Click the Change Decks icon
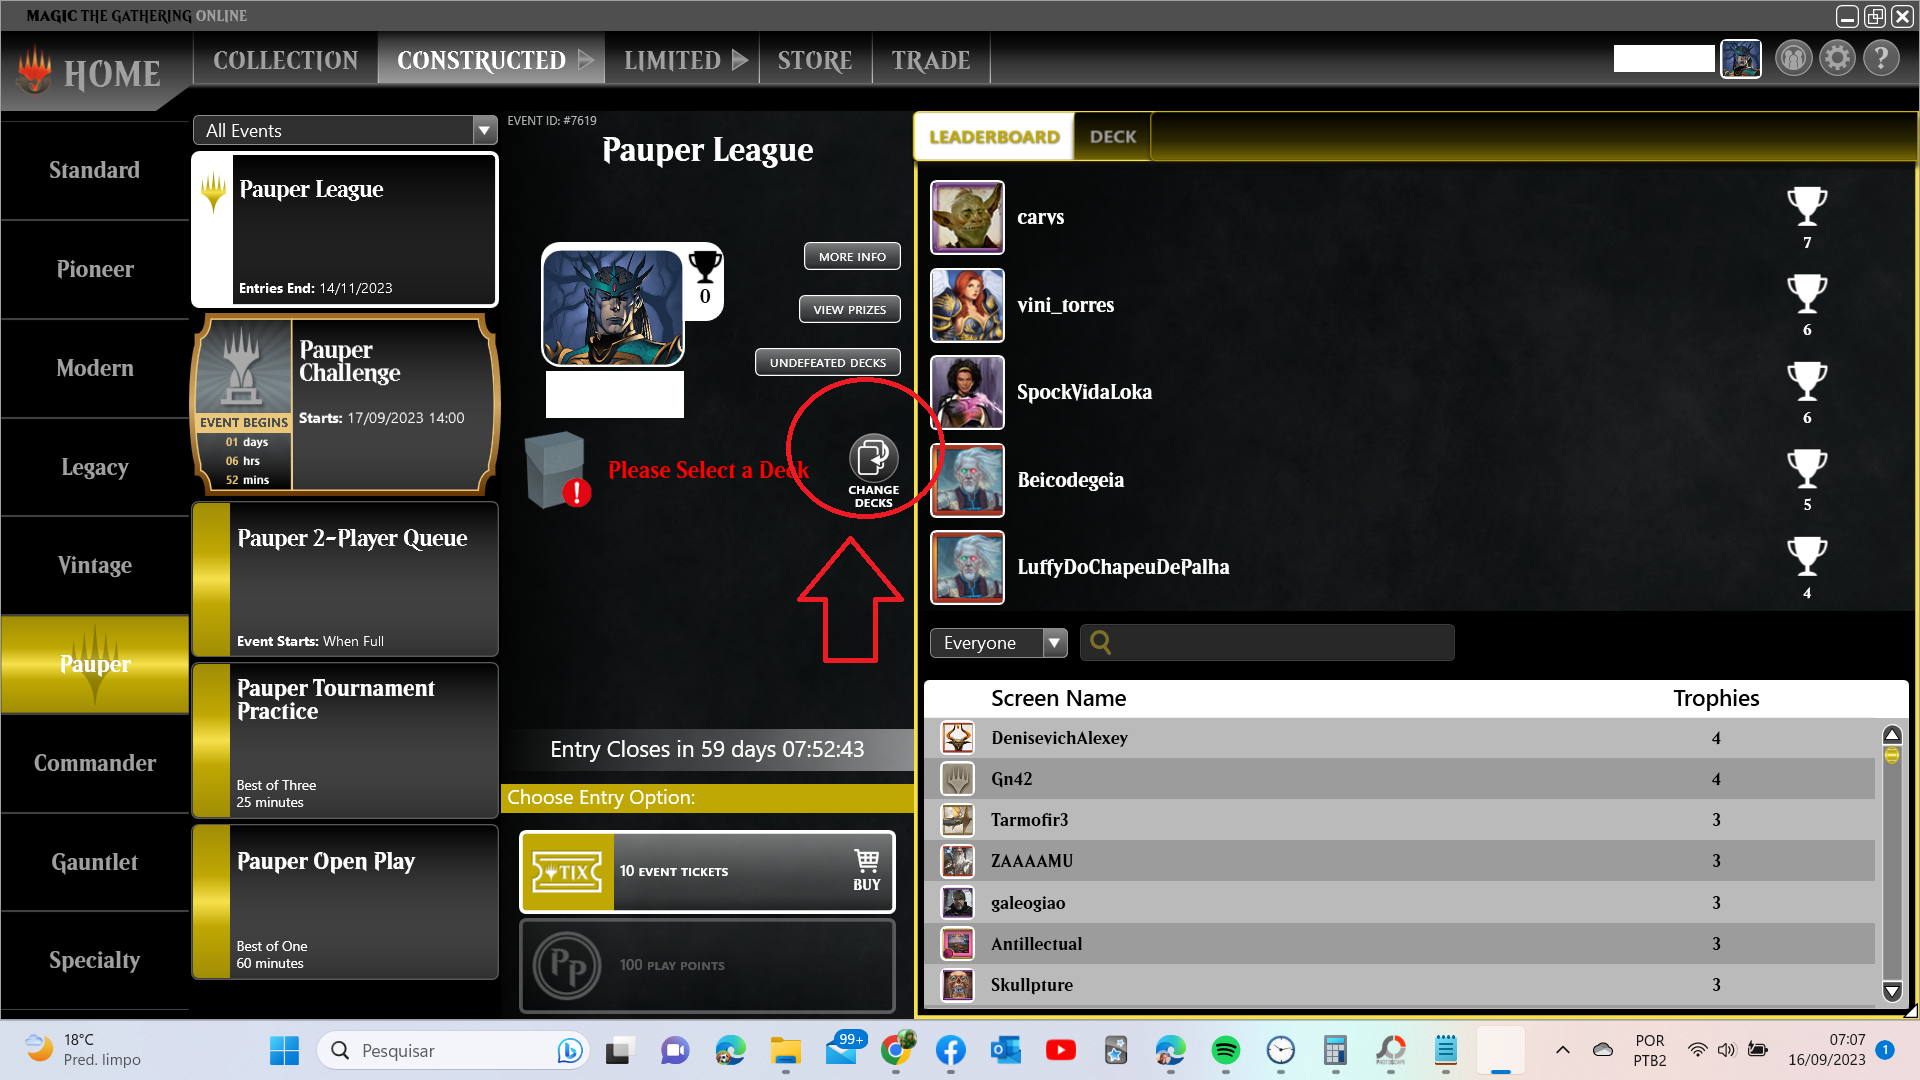Screen dimensions: 1920x1080 [x=873, y=460]
